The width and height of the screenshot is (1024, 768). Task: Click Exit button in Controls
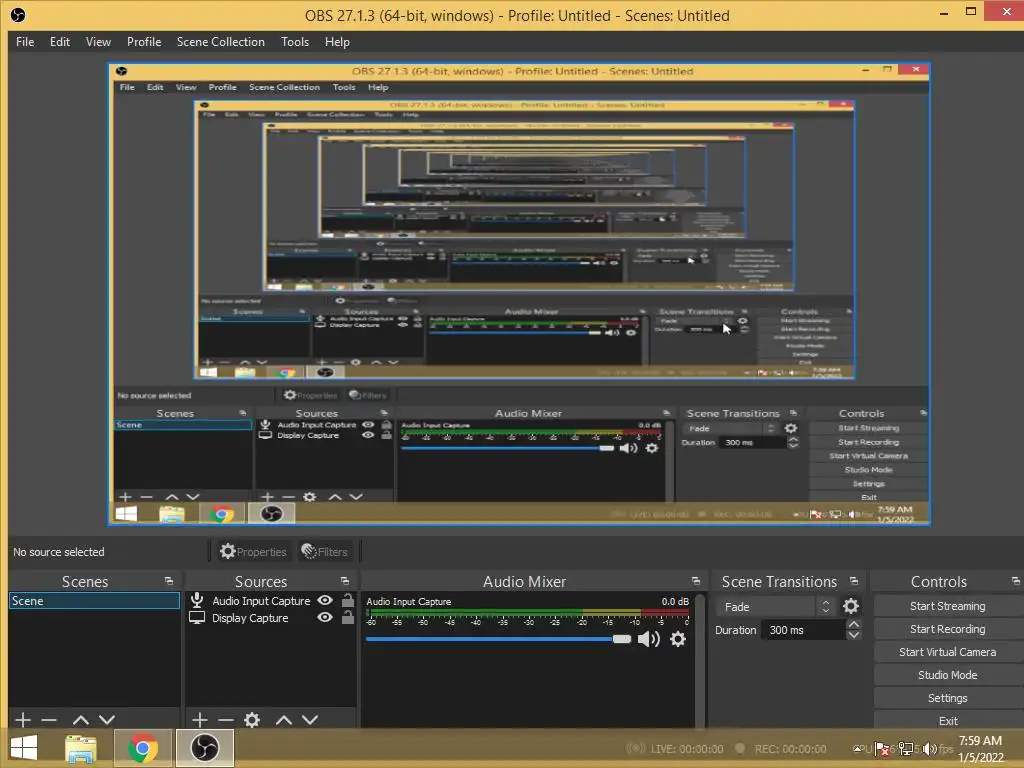point(948,720)
